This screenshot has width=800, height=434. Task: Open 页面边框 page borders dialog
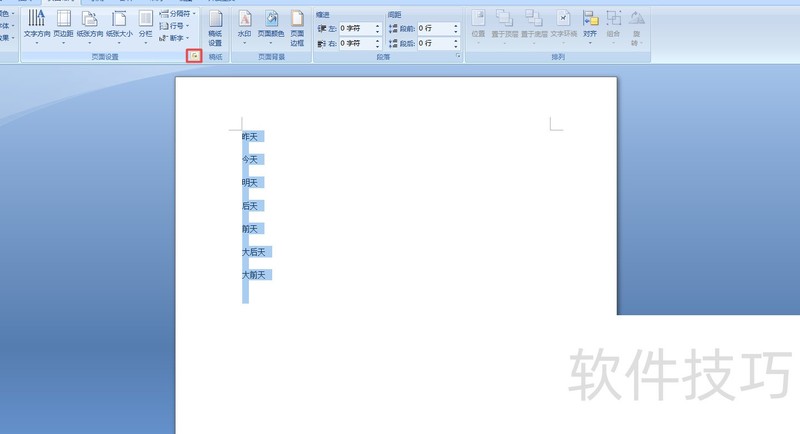tap(297, 30)
